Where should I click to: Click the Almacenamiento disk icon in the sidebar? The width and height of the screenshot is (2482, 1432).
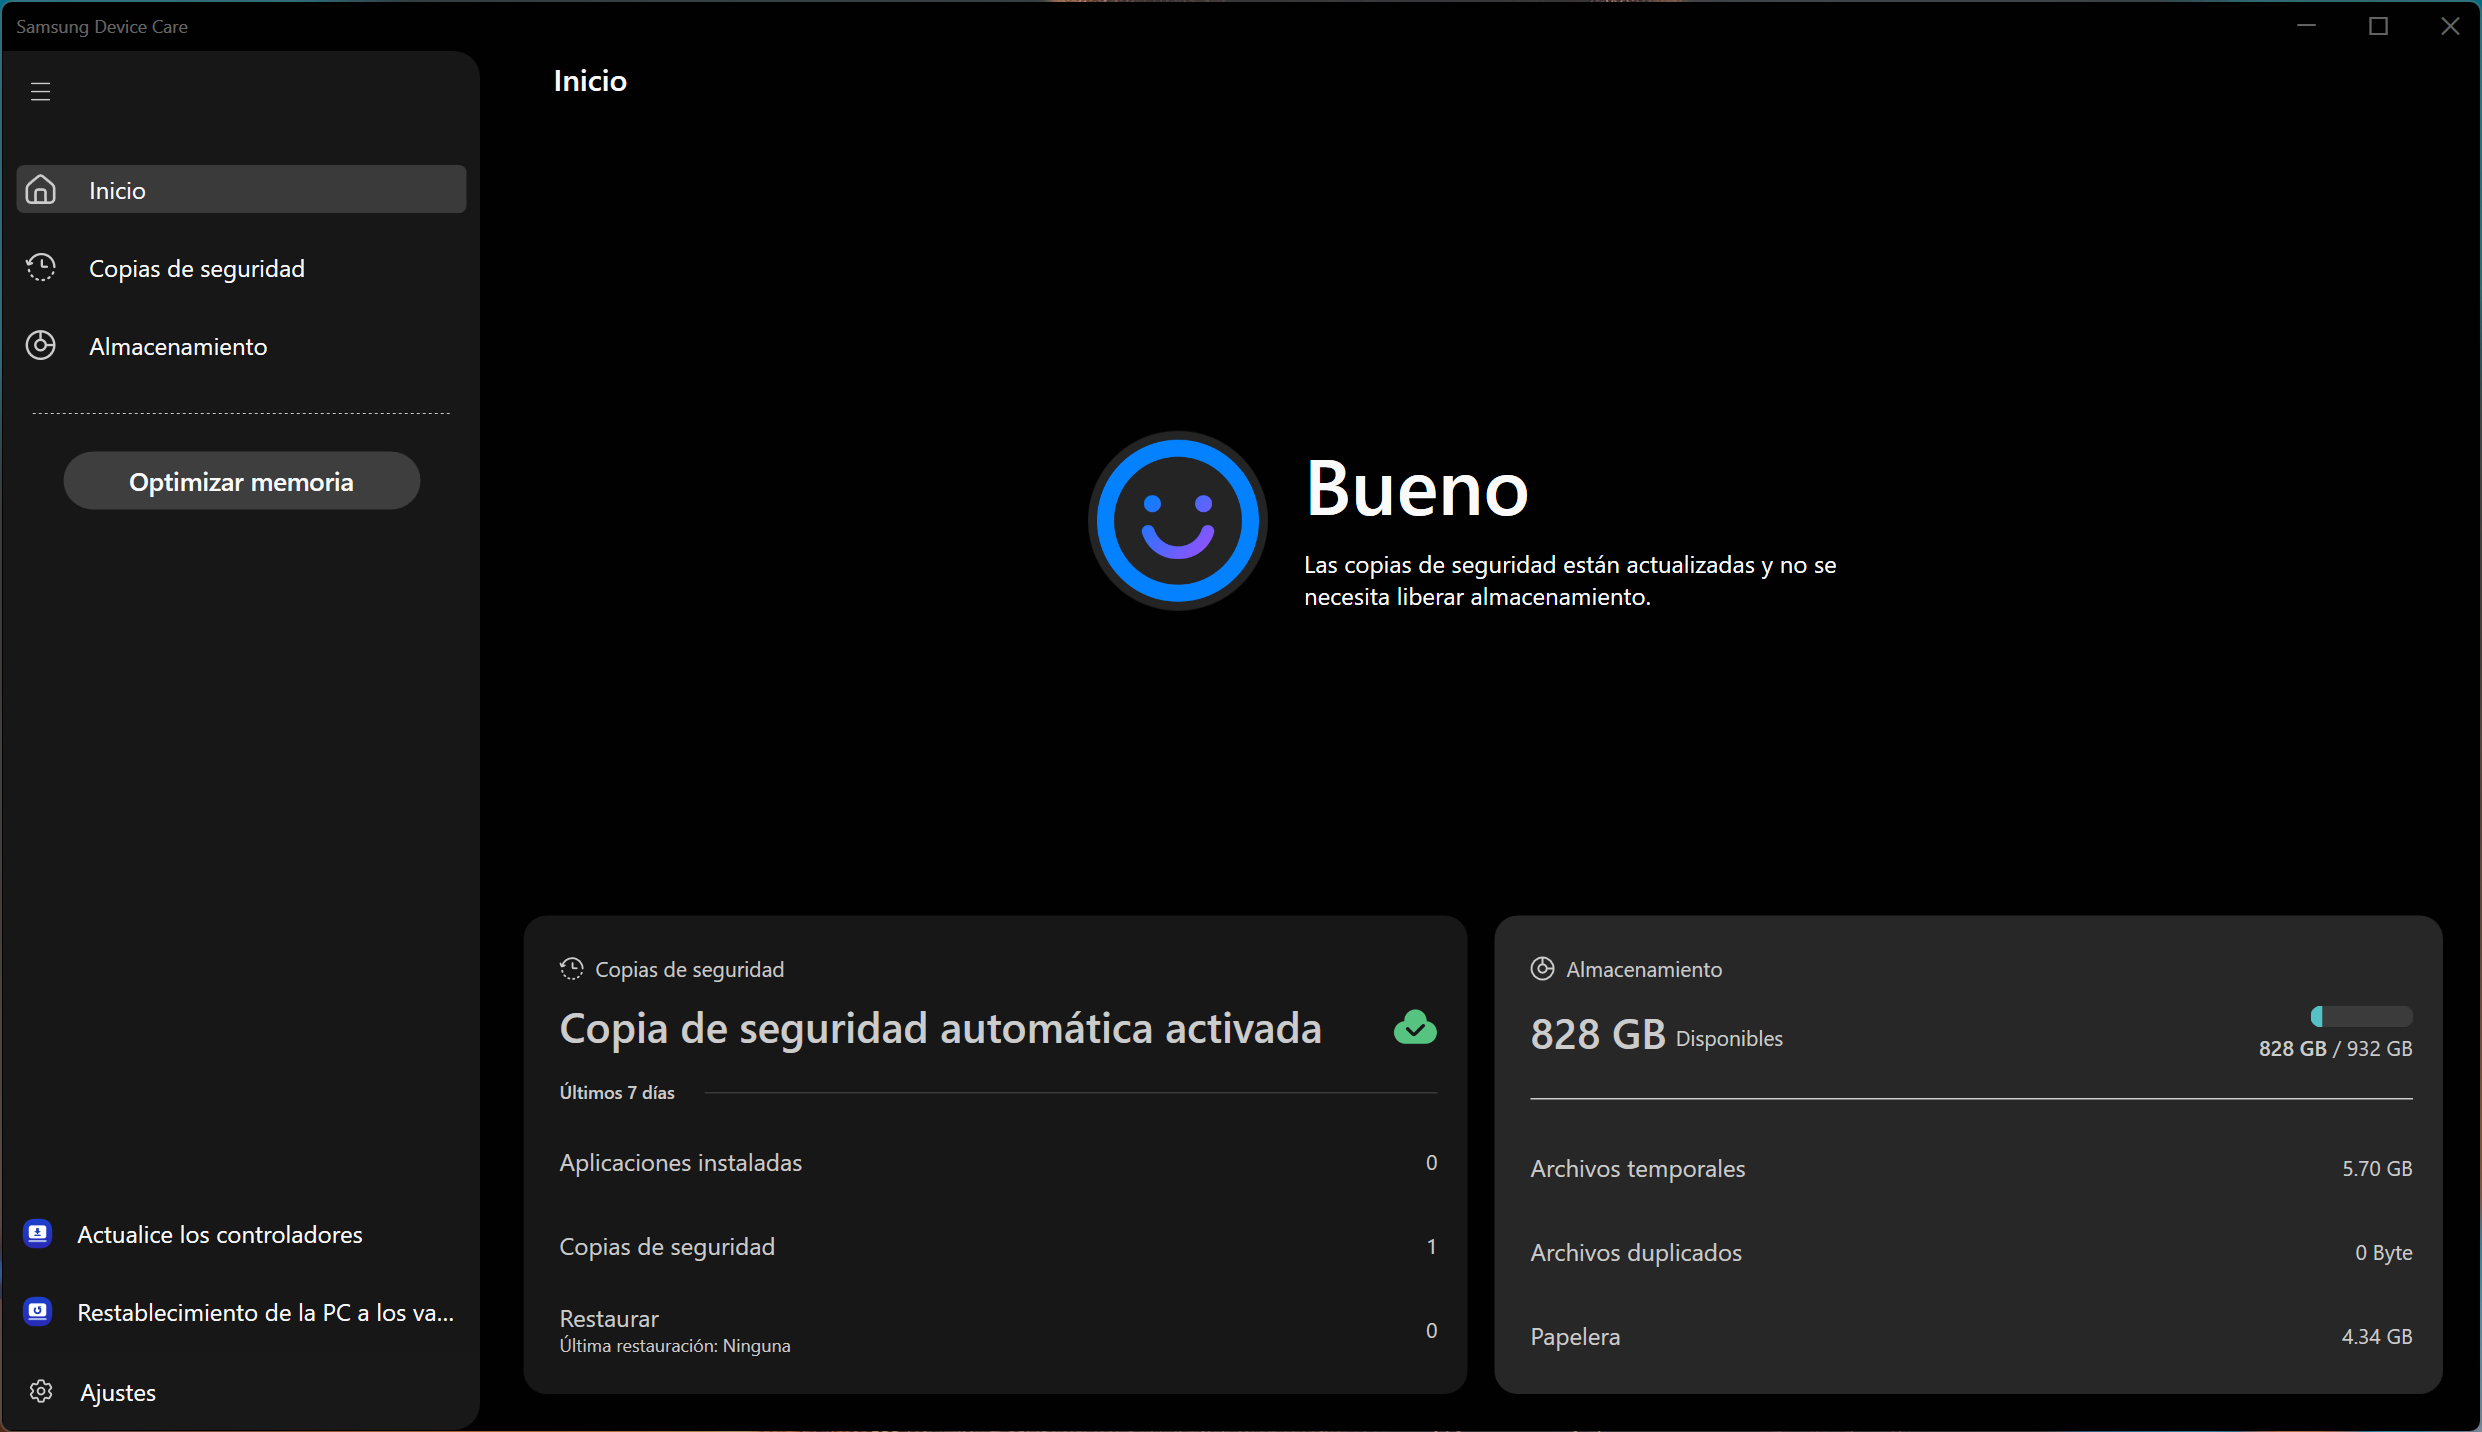tap(41, 346)
